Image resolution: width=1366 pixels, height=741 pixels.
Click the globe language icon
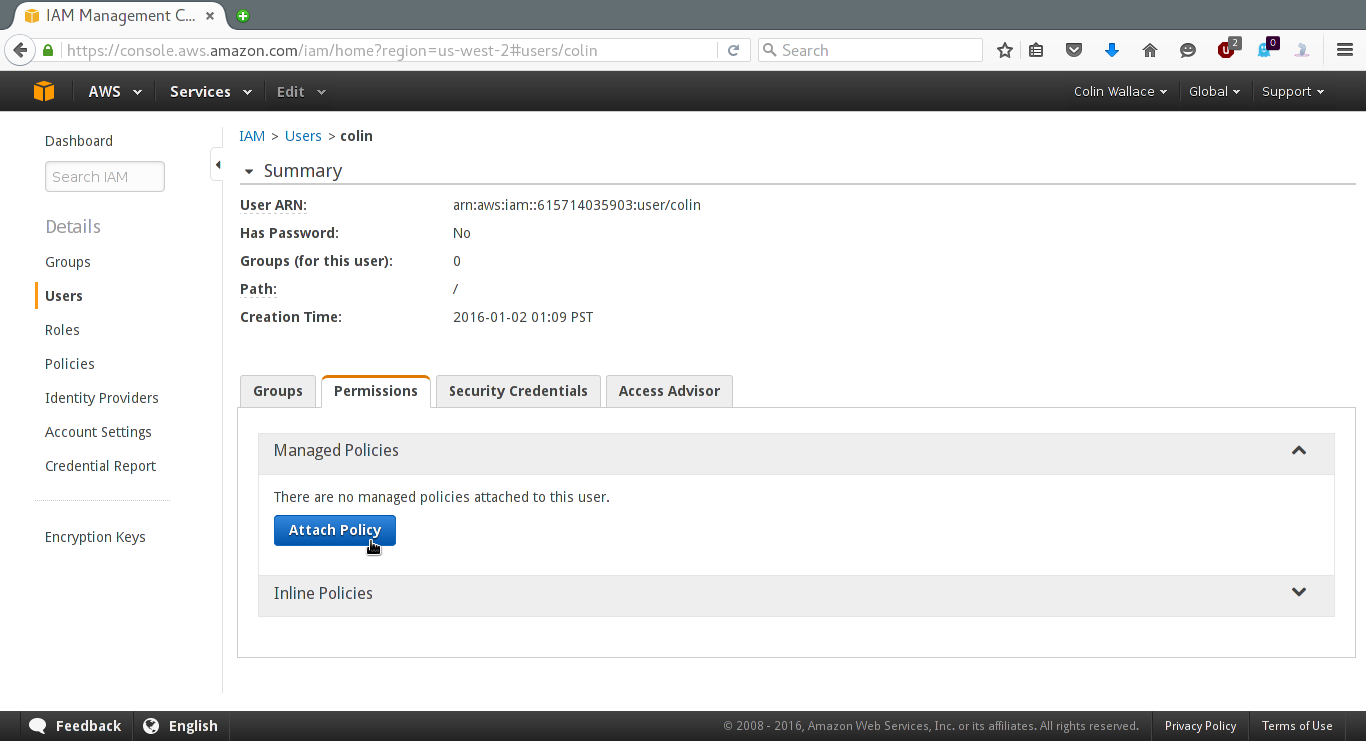point(151,726)
